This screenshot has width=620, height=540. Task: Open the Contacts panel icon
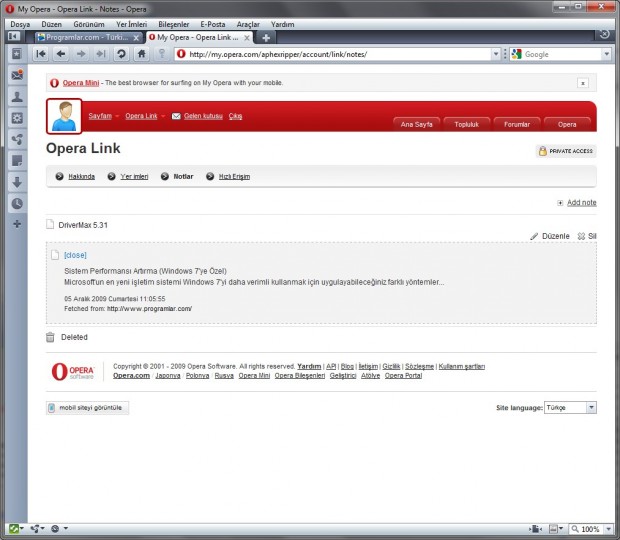click(x=17, y=96)
